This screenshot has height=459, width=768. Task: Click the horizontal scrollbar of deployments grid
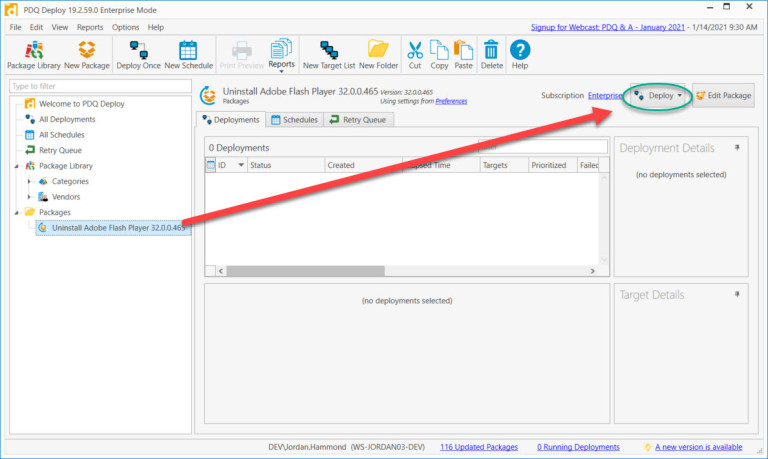click(x=306, y=271)
